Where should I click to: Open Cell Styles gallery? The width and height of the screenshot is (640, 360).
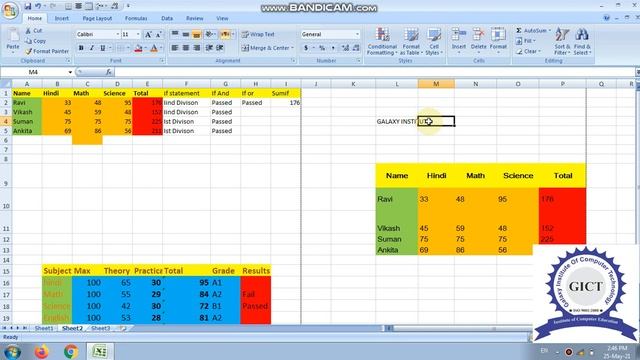pyautogui.click(x=434, y=42)
